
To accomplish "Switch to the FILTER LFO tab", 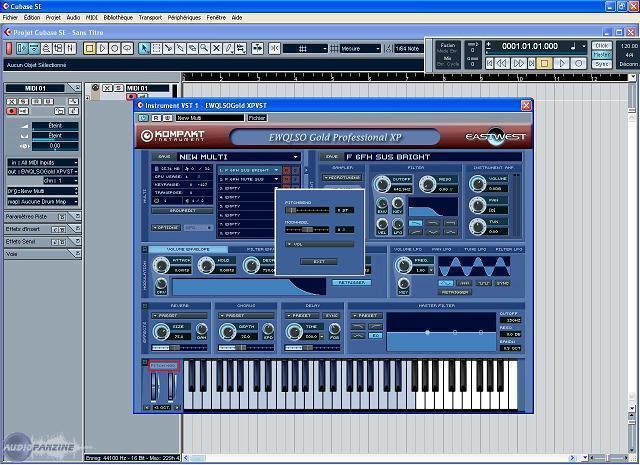I will 507,249.
